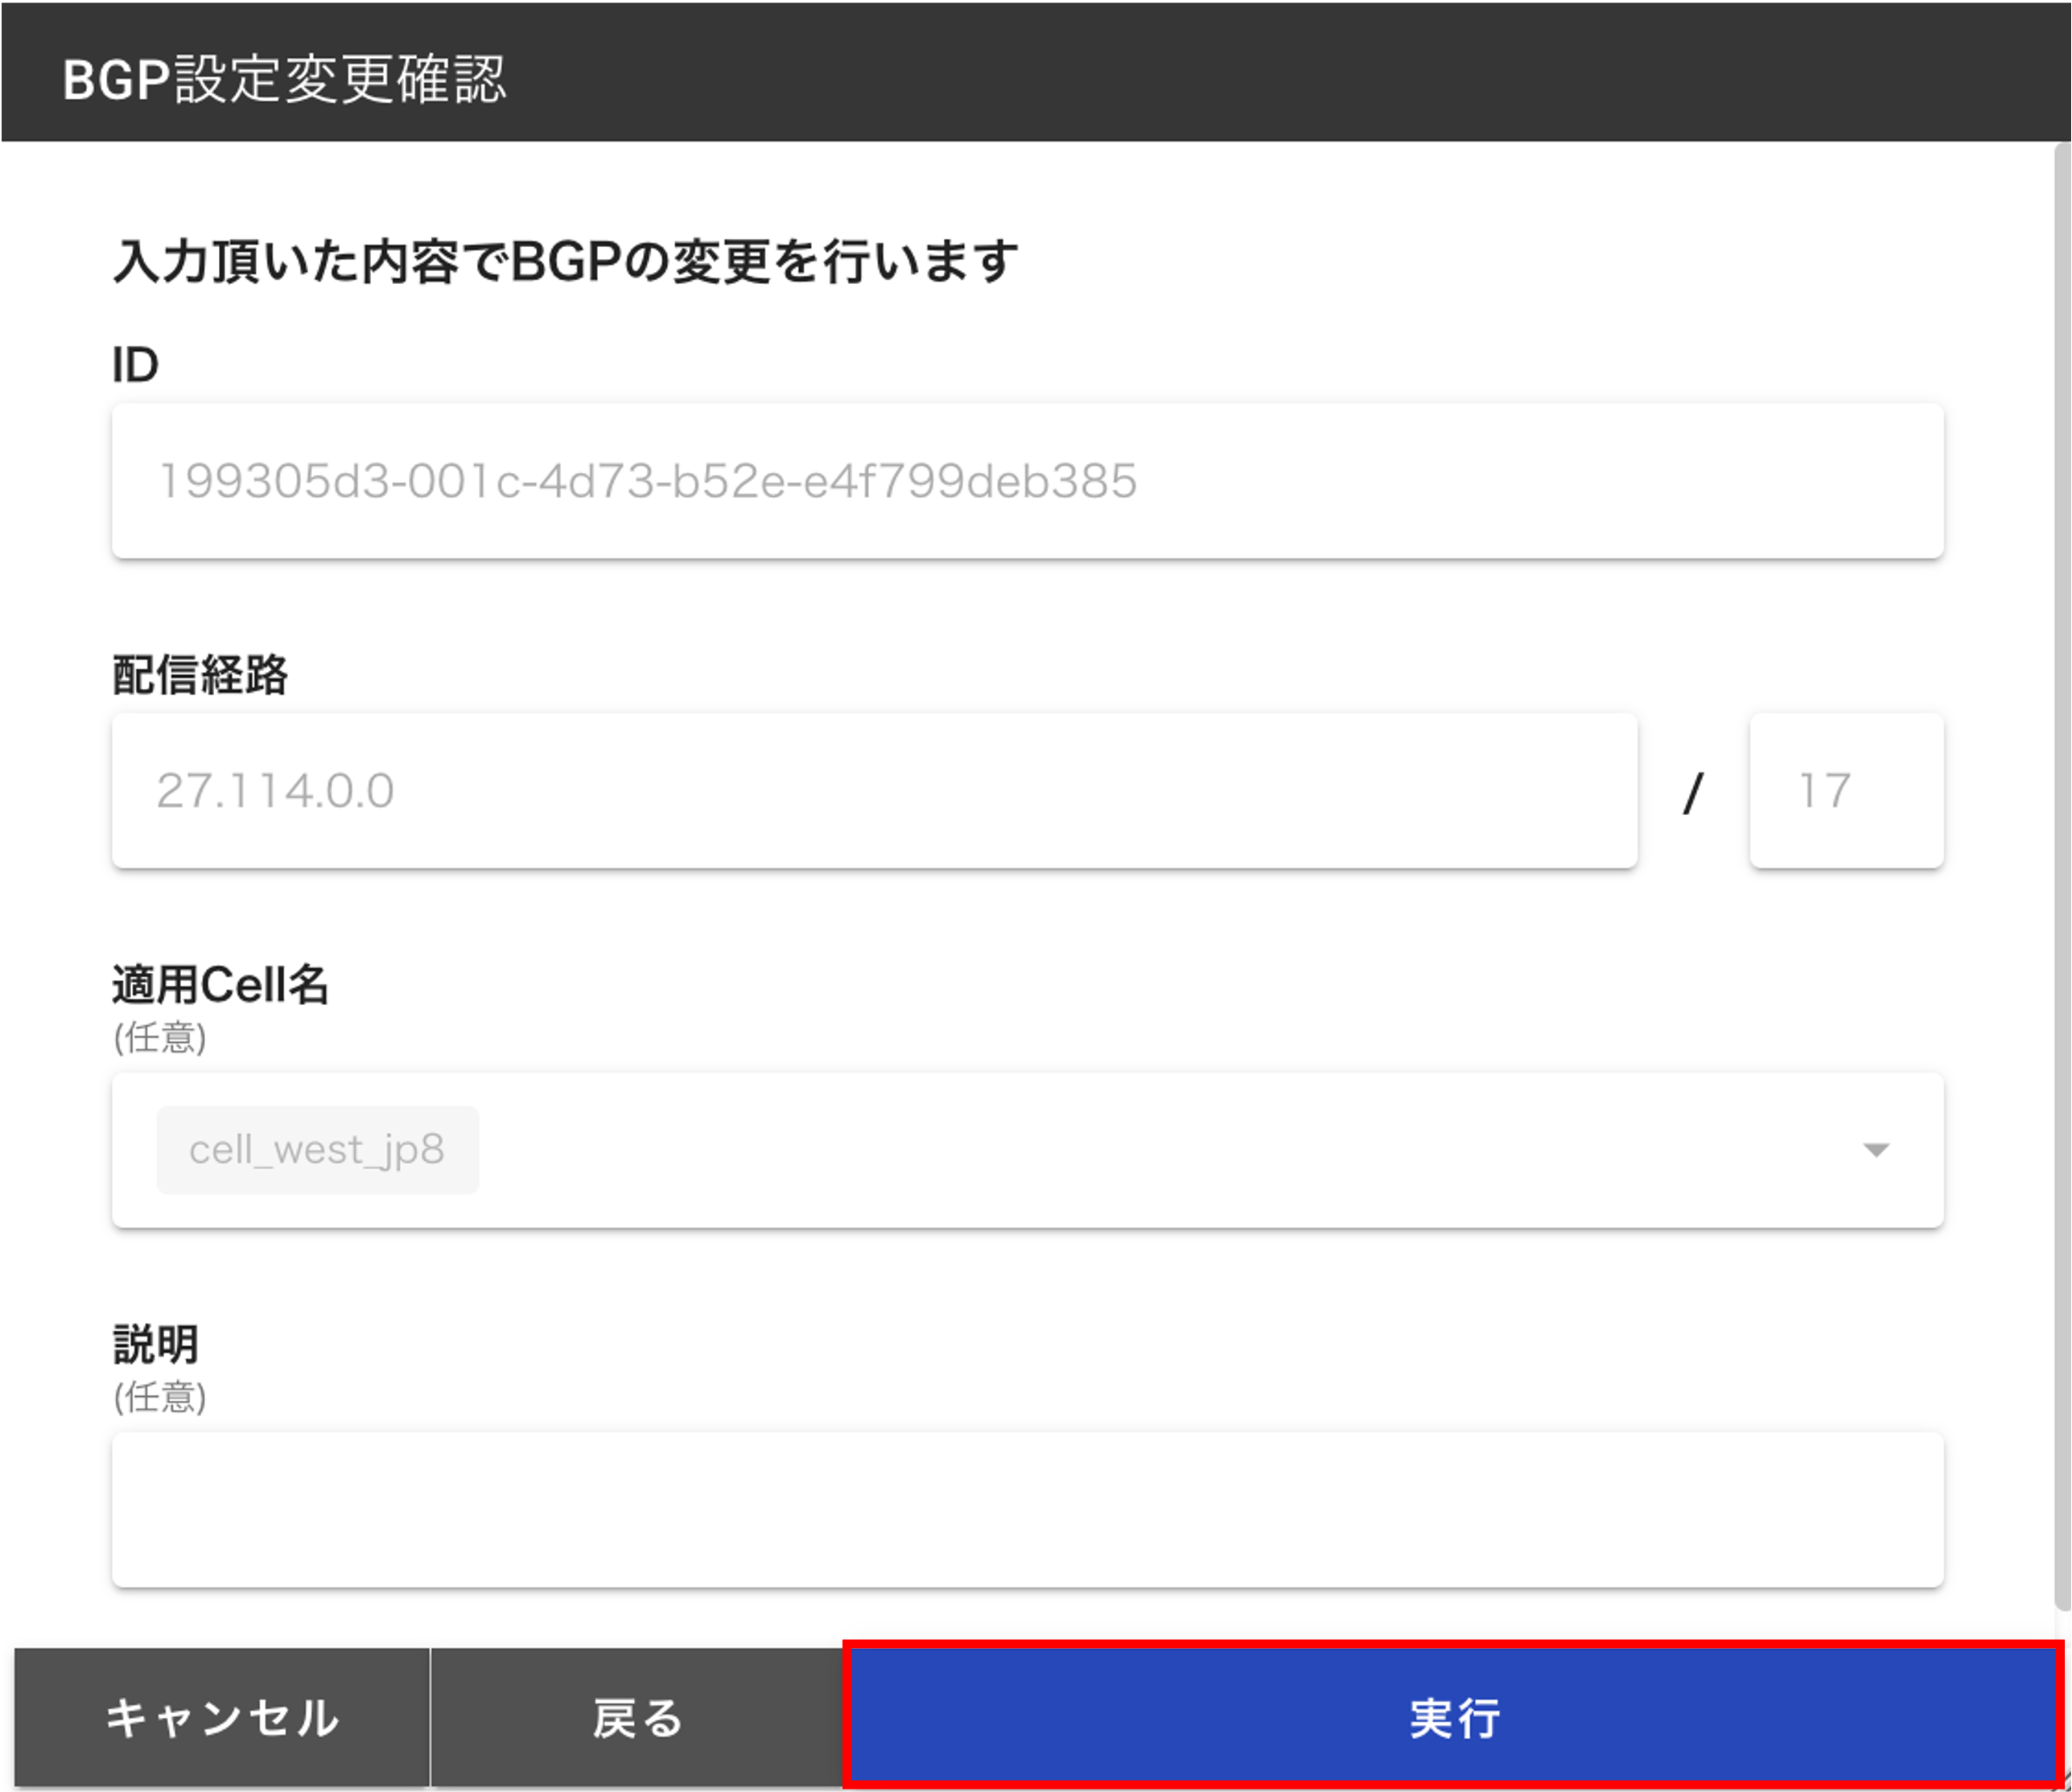Click the slash separator between address and prefix

point(1692,794)
